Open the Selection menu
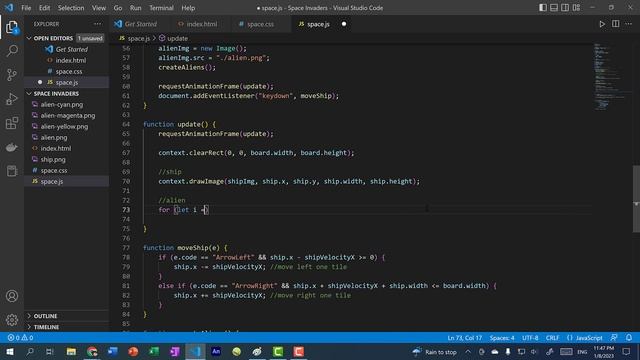 click(71, 8)
